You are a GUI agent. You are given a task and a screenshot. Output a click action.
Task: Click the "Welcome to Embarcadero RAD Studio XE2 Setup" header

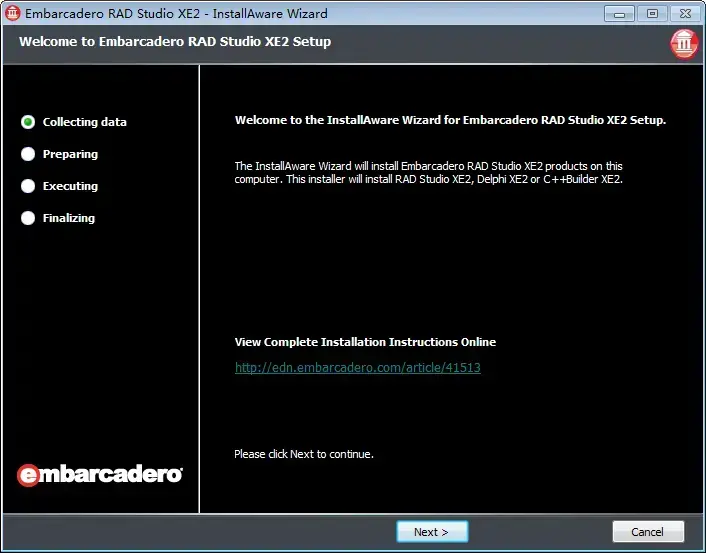click(175, 41)
